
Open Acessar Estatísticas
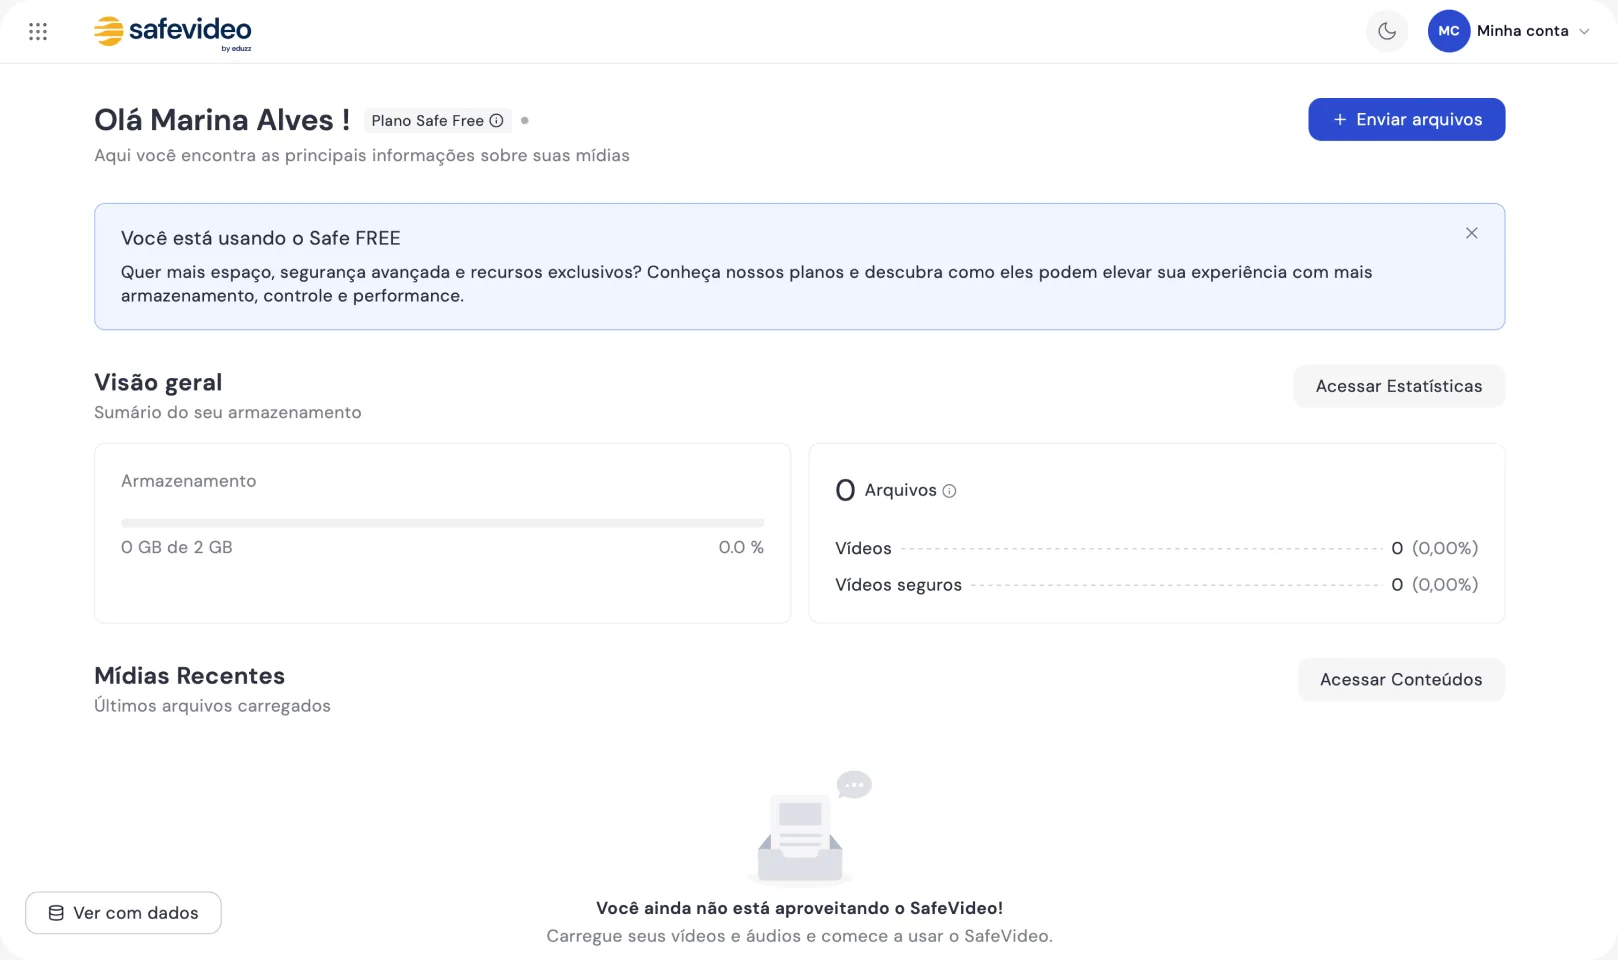pyautogui.click(x=1399, y=386)
